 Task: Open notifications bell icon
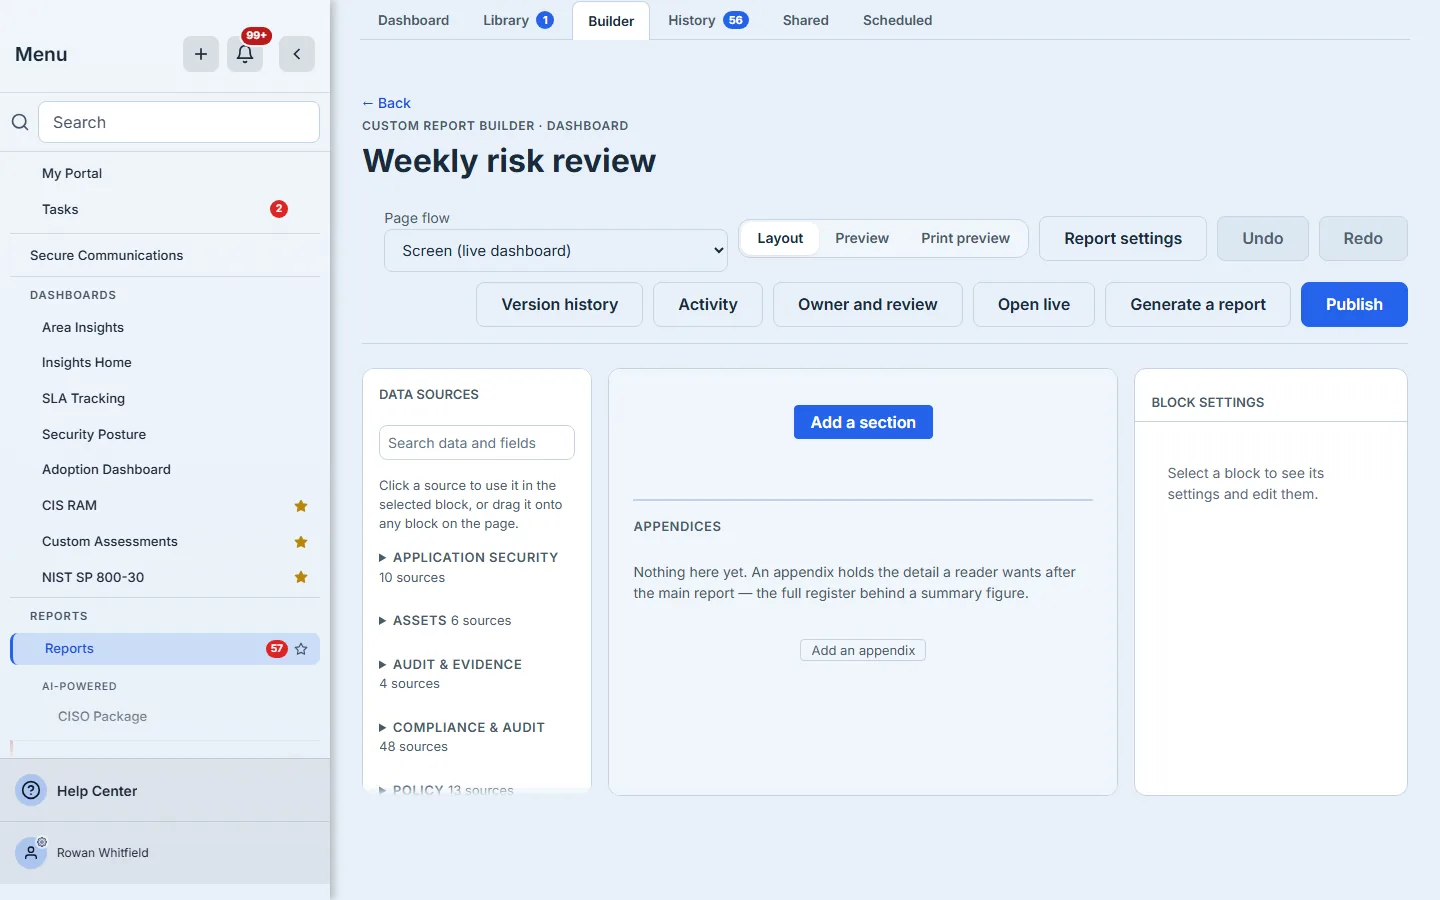point(245,54)
